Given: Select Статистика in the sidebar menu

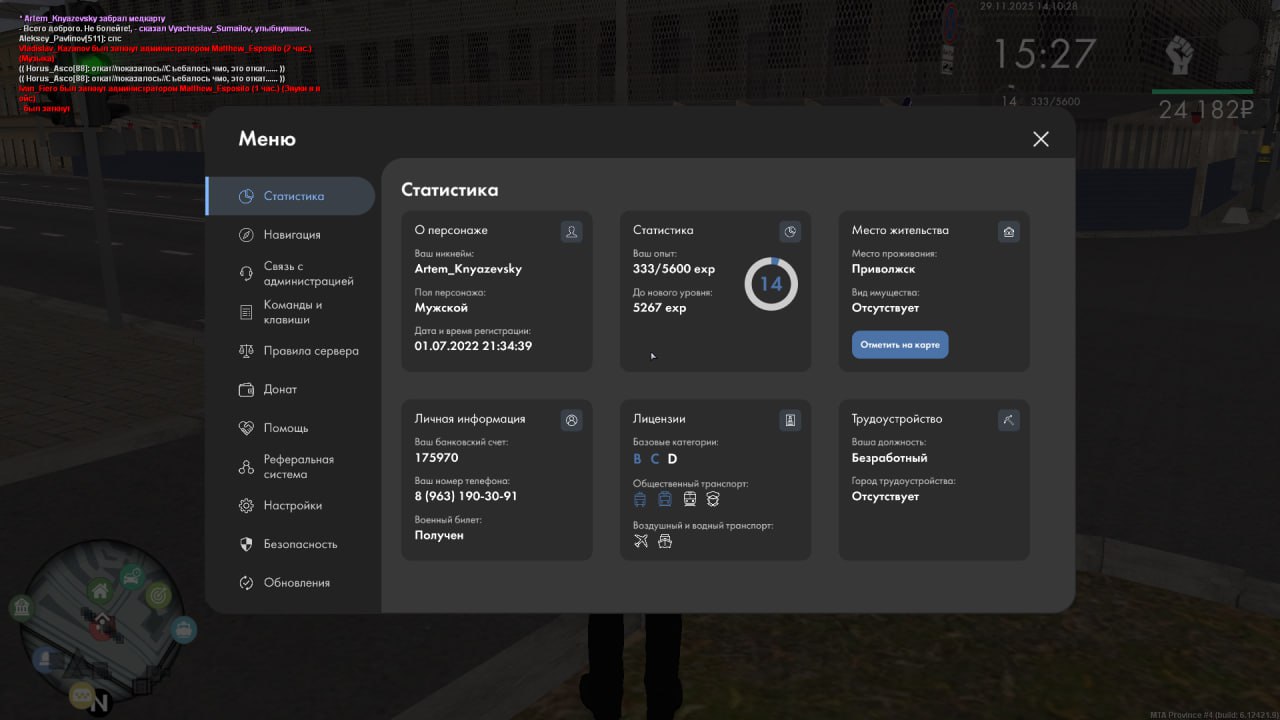Looking at the screenshot, I should (x=290, y=196).
